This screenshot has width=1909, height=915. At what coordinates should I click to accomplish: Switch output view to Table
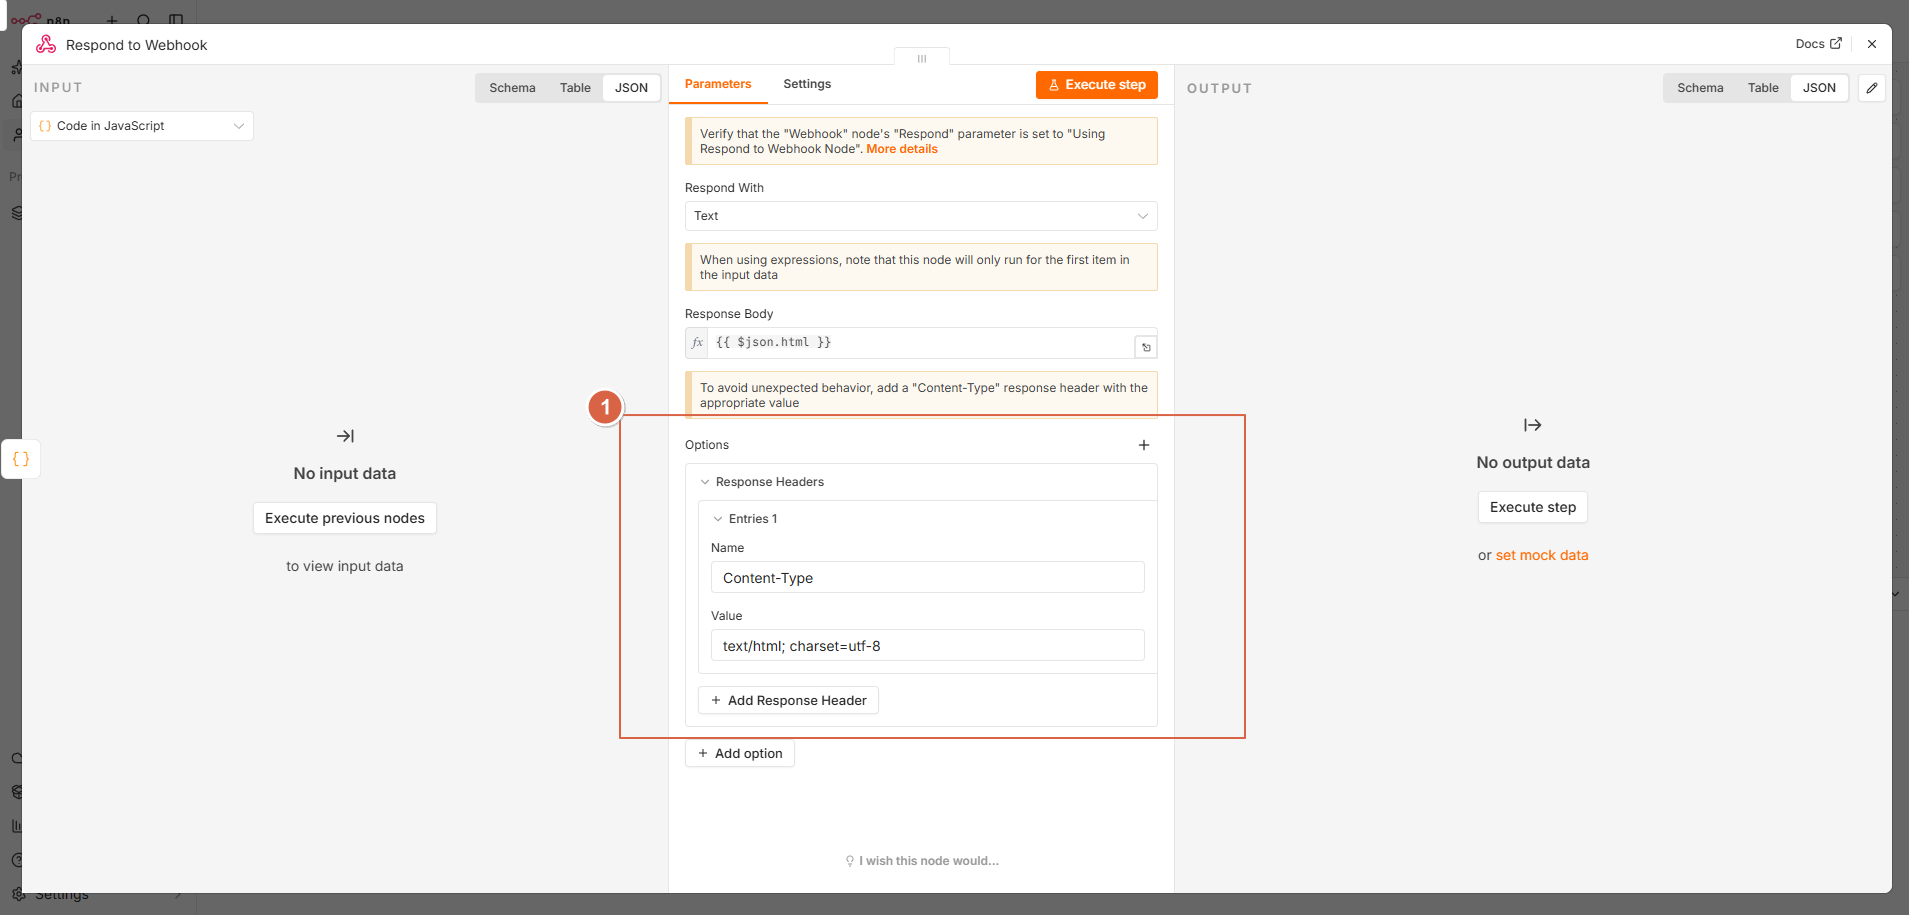point(1763,88)
